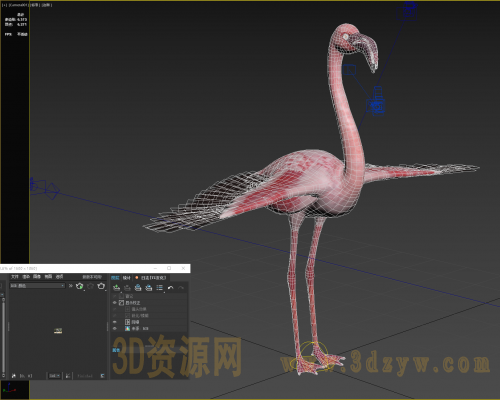
Task: Click the FPS statistic in the viewport overlay
Action: click(16, 34)
